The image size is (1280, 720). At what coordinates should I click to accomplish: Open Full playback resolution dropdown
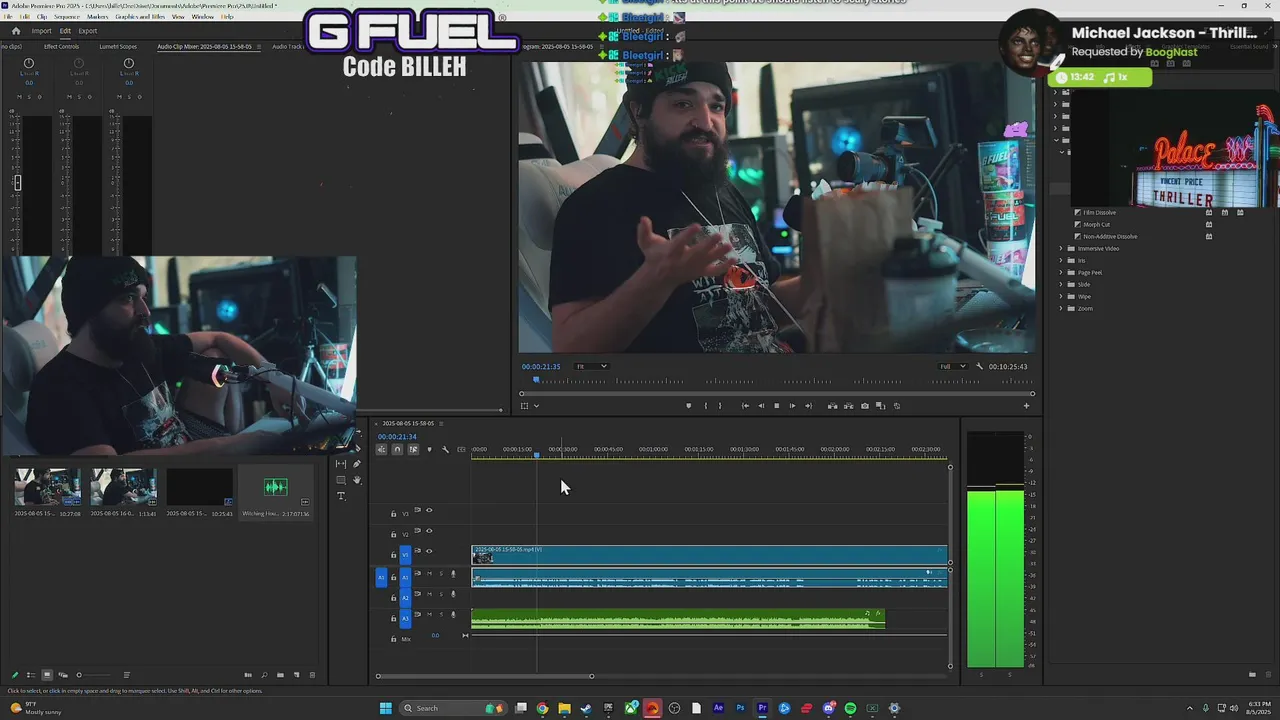(x=952, y=366)
